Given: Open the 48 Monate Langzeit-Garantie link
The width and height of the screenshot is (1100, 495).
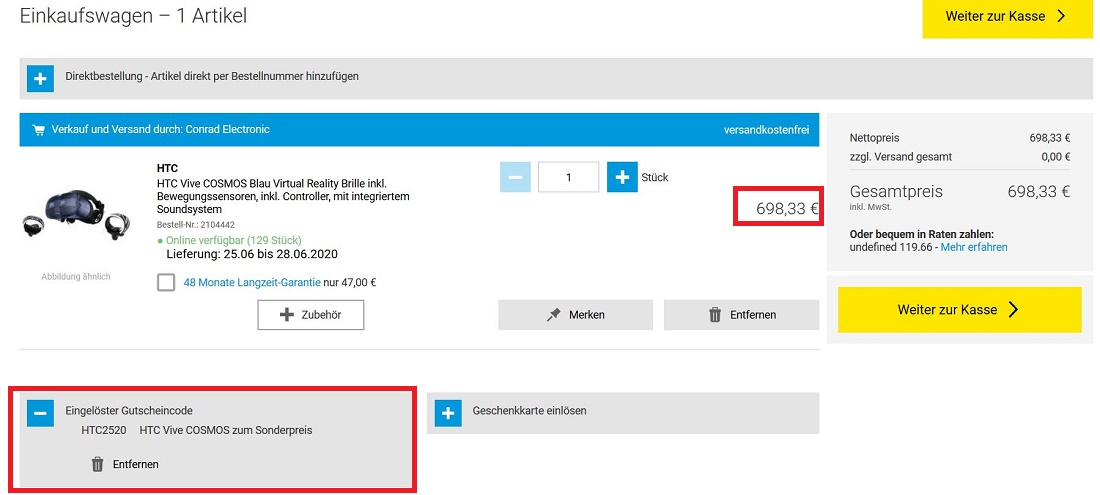Looking at the screenshot, I should click(x=252, y=283).
